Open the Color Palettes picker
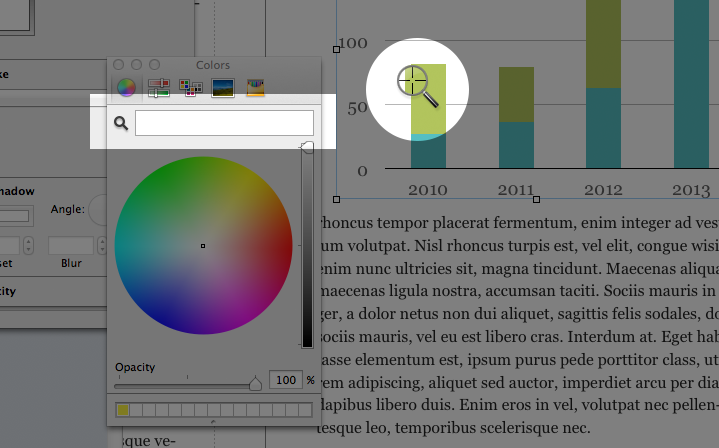This screenshot has width=719, height=448. click(190, 88)
